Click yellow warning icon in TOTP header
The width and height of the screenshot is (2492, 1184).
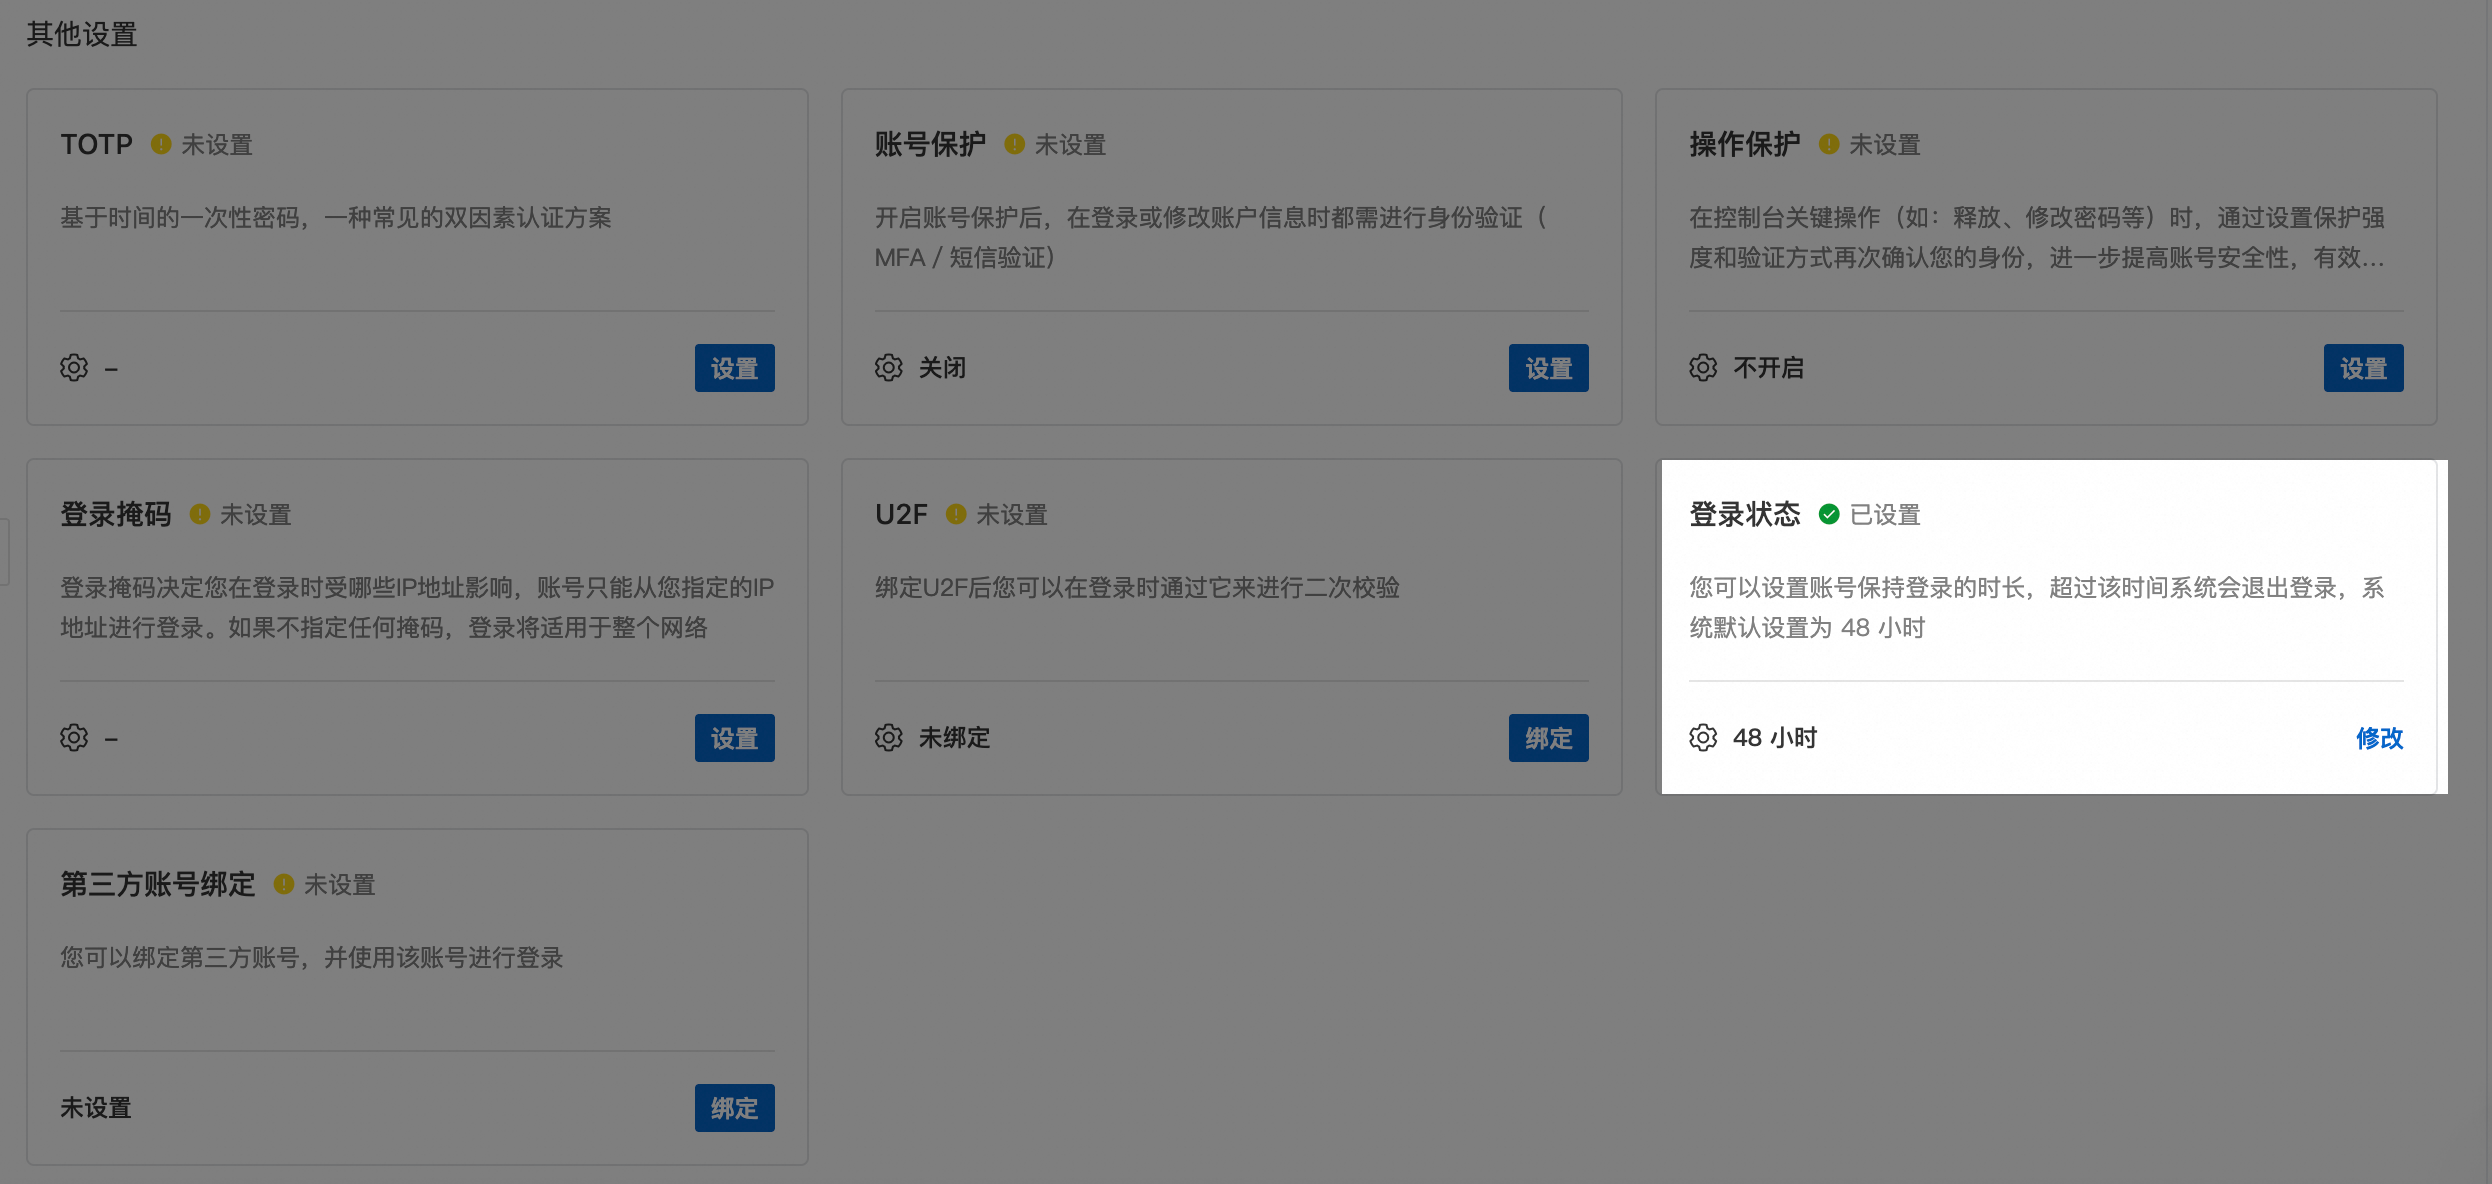coord(161,144)
